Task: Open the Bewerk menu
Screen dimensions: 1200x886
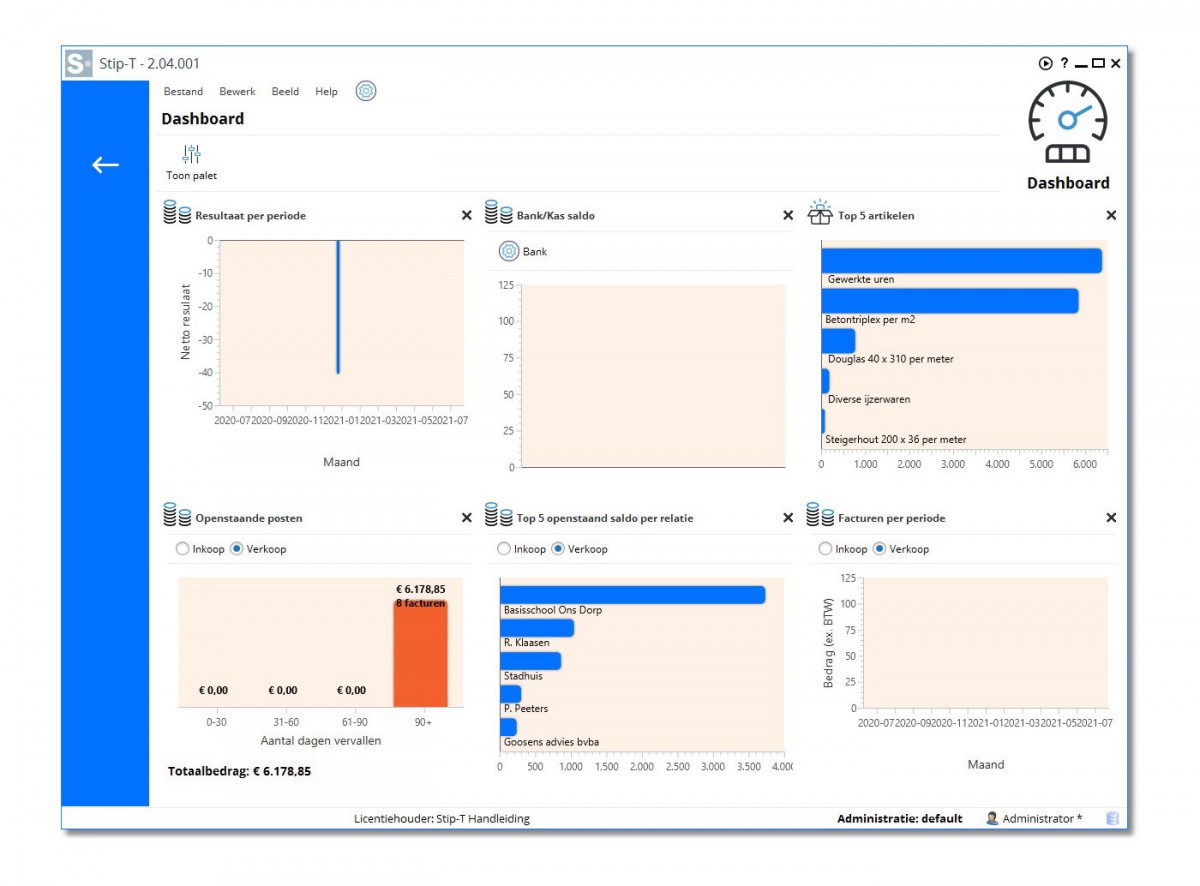Action: 238,91
